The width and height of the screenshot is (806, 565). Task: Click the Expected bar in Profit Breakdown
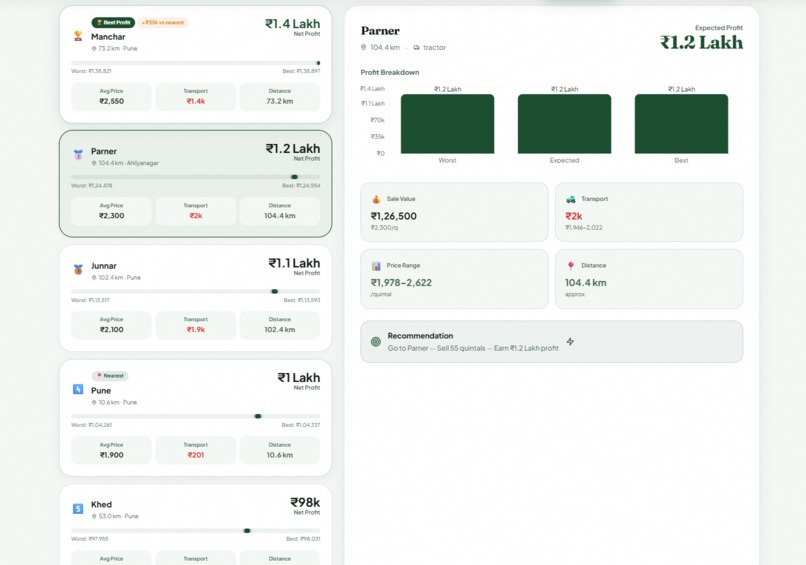click(x=564, y=123)
